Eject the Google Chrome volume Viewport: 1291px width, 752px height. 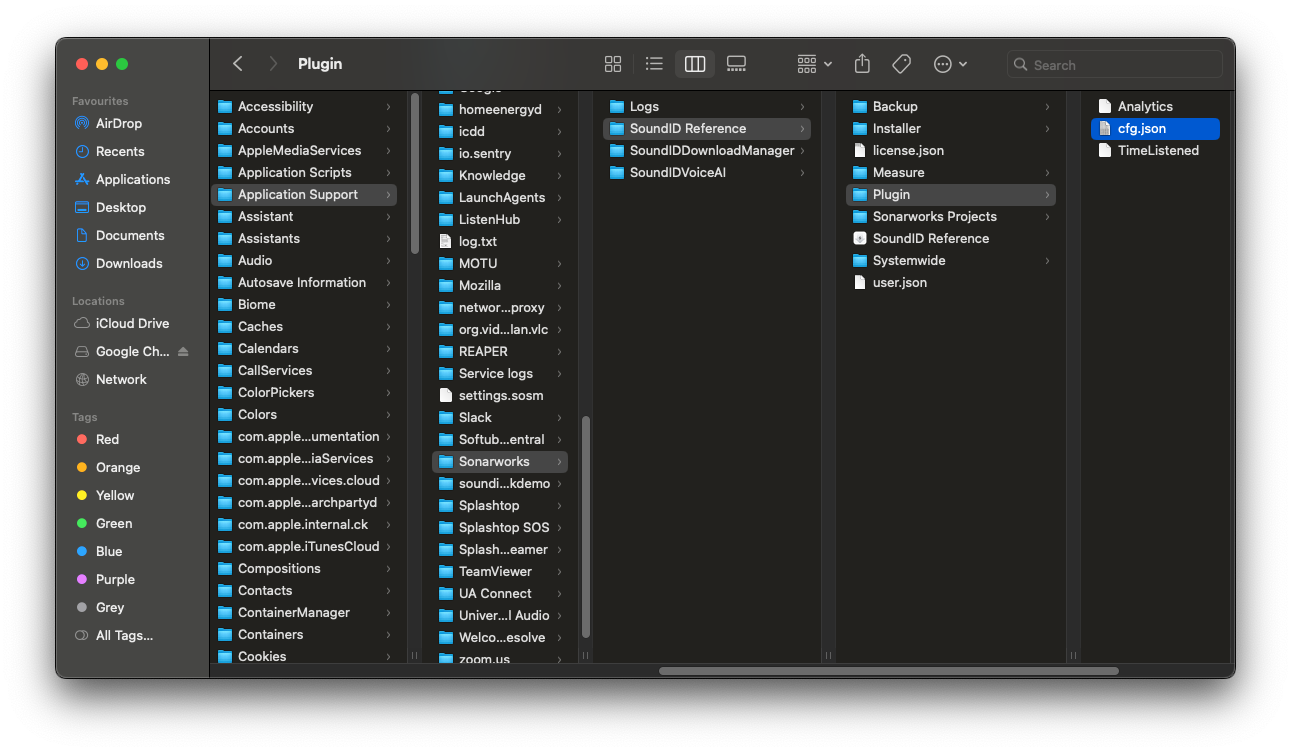pos(183,352)
